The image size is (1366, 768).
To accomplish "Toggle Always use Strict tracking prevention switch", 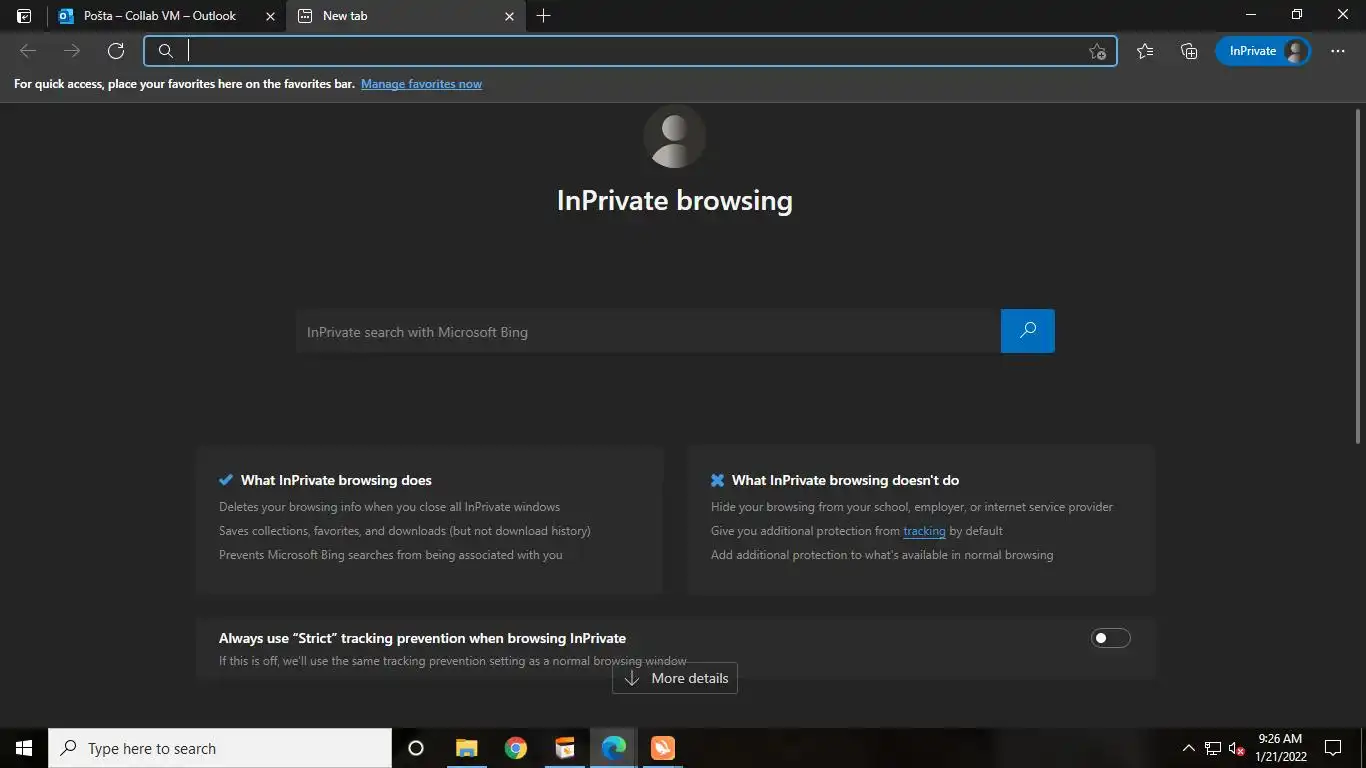I will pos(1110,638).
